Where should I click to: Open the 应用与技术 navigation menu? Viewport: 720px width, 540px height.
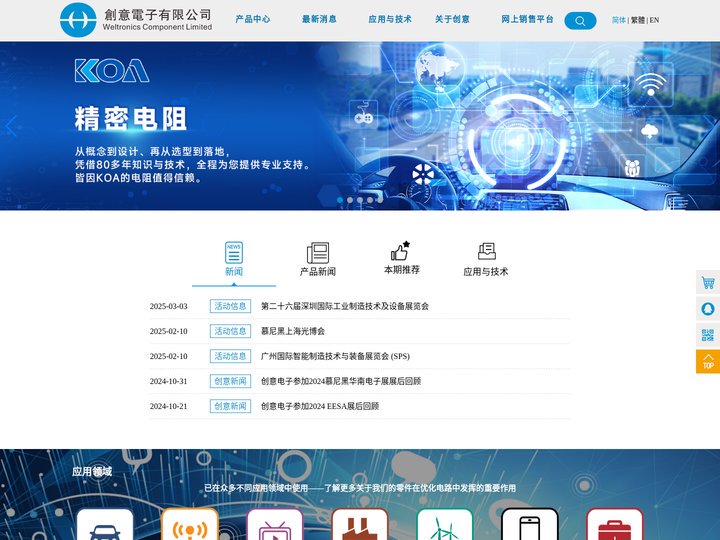point(390,19)
